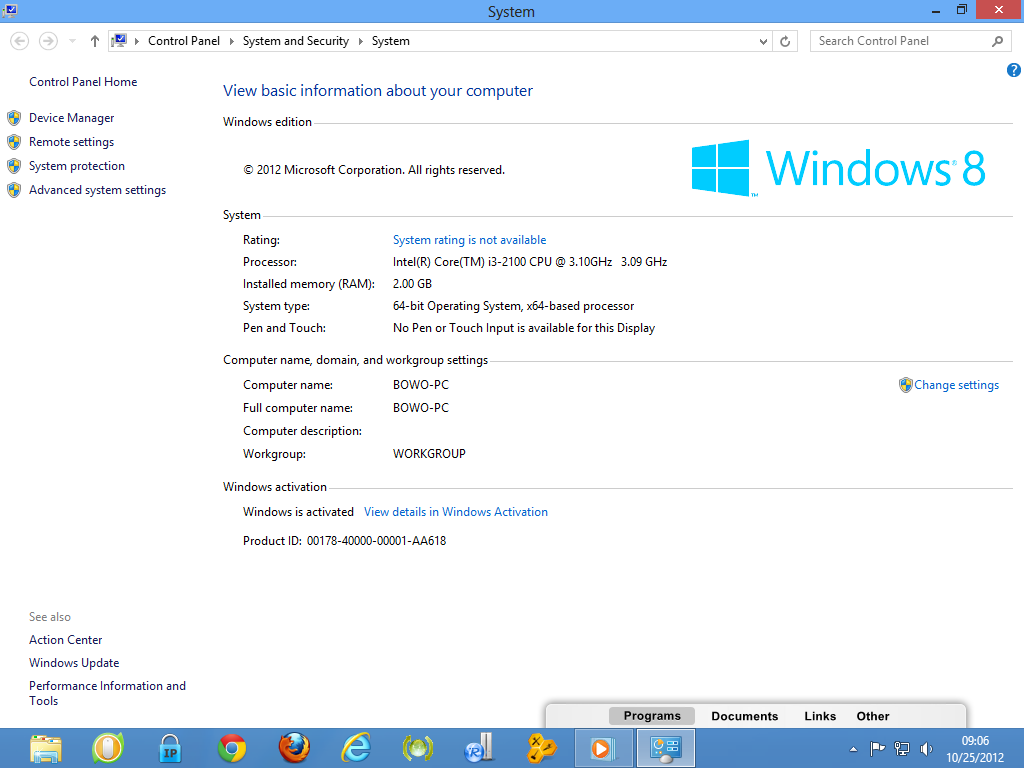This screenshot has width=1024, height=768.
Task: Go to Control Panel Home
Action: (83, 82)
